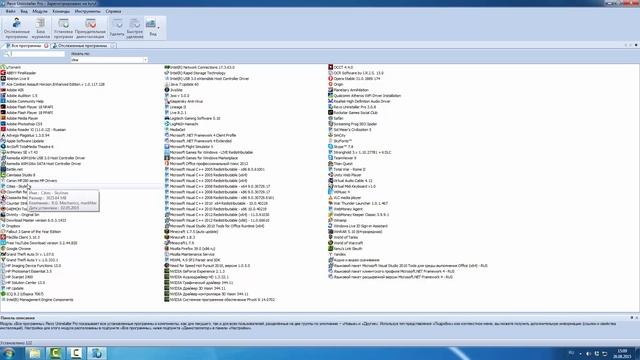The height and width of the screenshot is (360, 640).
Task: Select Microsoft Games for Windows Marketplace
Action: (x=201, y=158)
